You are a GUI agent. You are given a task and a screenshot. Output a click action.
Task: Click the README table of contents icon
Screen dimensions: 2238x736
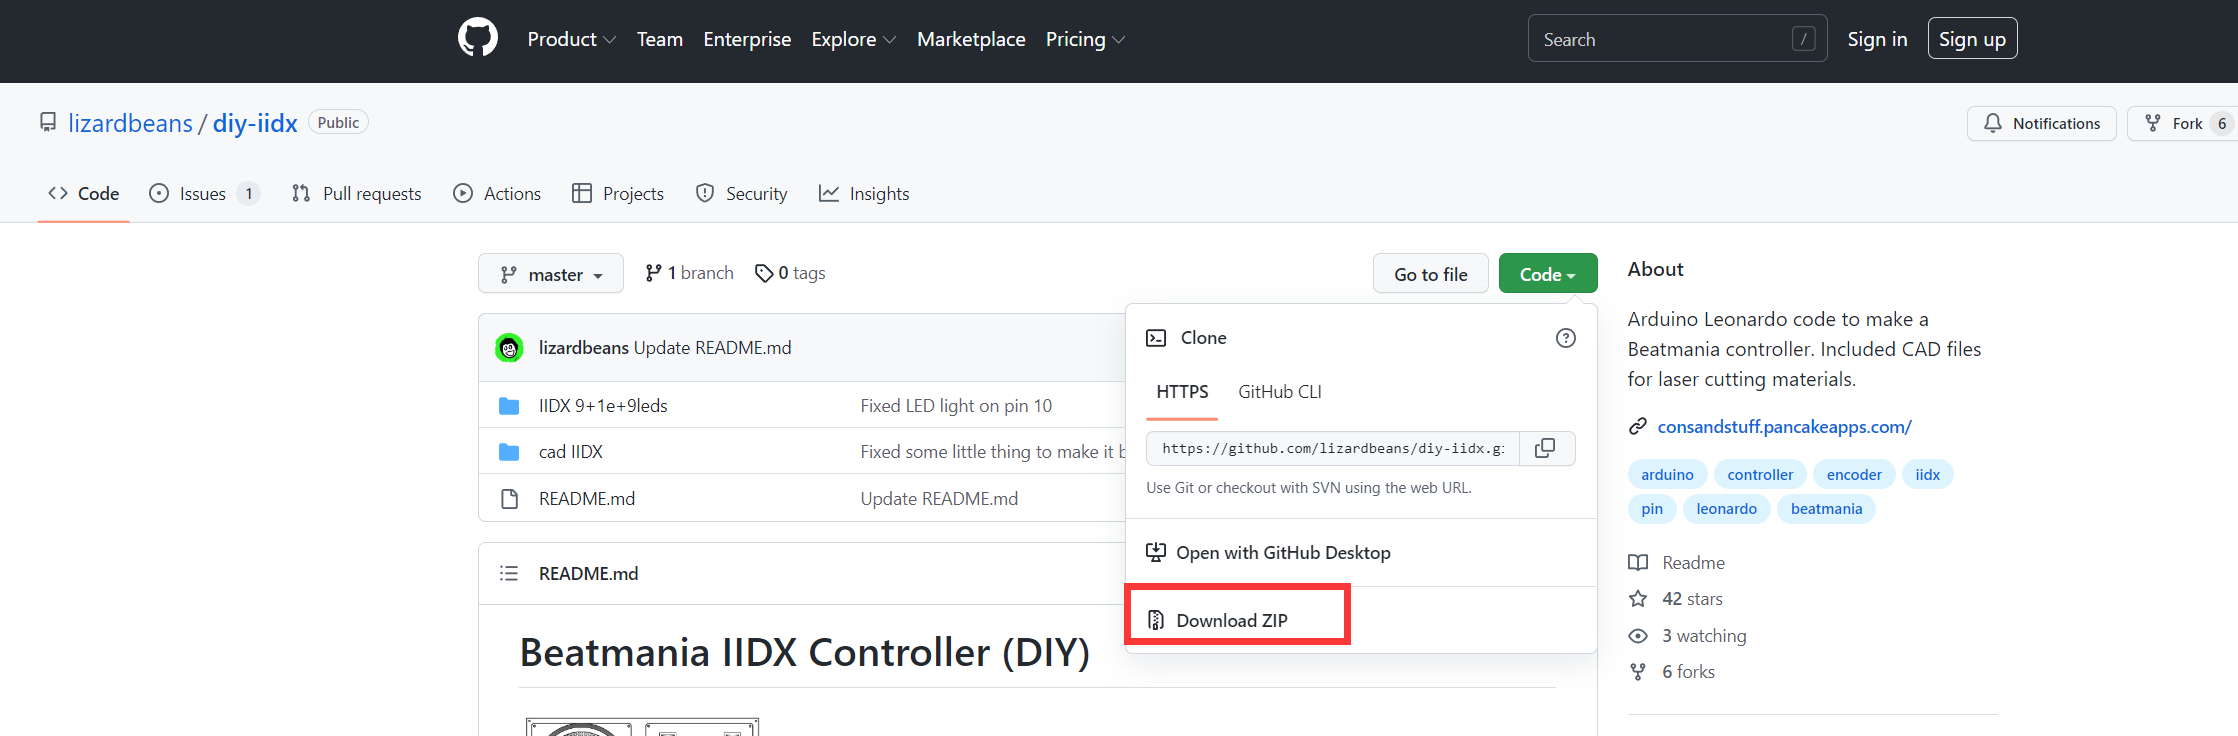point(509,573)
